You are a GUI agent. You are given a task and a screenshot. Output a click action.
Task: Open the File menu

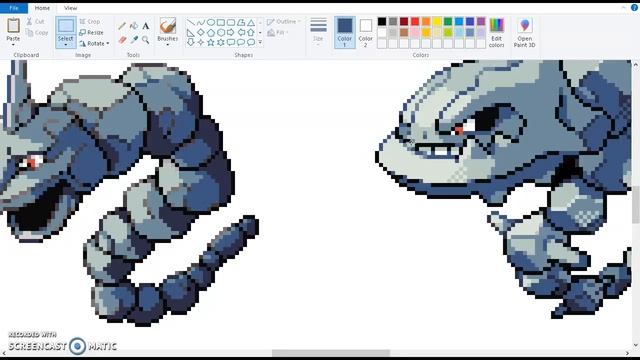pyautogui.click(x=14, y=8)
